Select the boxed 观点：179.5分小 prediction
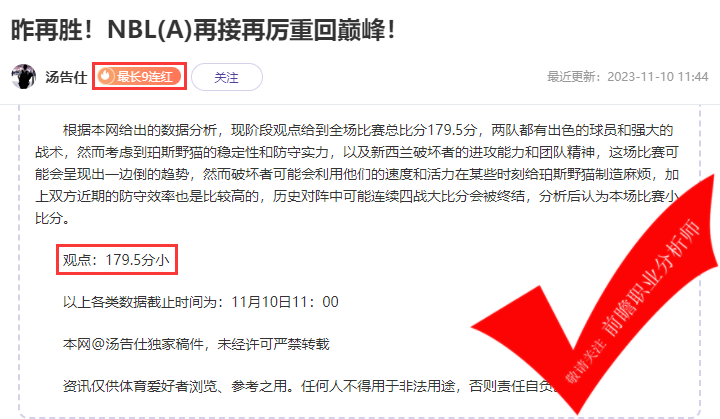The width and height of the screenshot is (720, 419). (117, 260)
